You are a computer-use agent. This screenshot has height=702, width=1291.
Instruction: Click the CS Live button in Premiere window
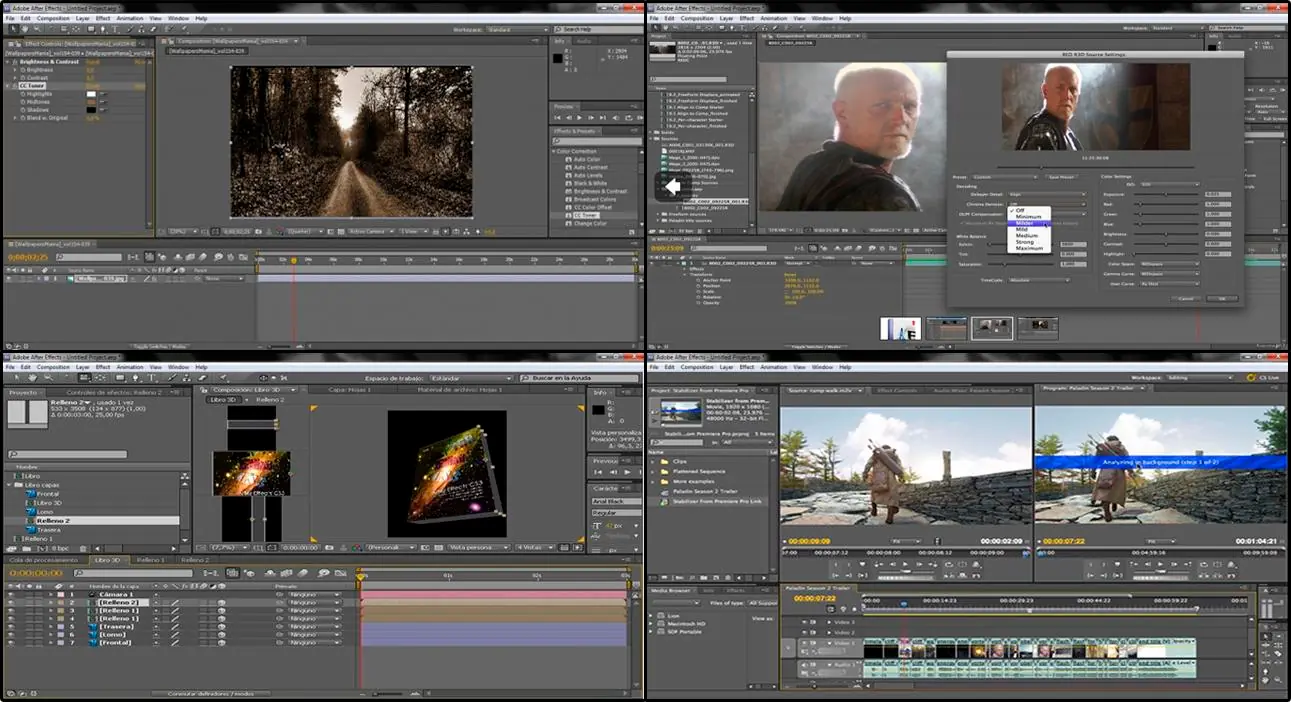pyautogui.click(x=1263, y=378)
